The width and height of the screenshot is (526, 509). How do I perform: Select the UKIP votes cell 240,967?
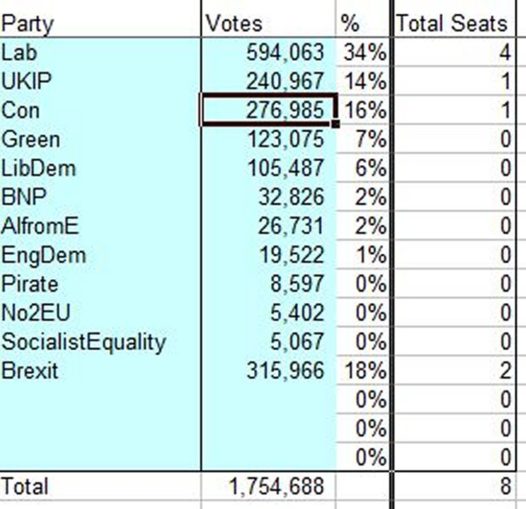[x=268, y=81]
